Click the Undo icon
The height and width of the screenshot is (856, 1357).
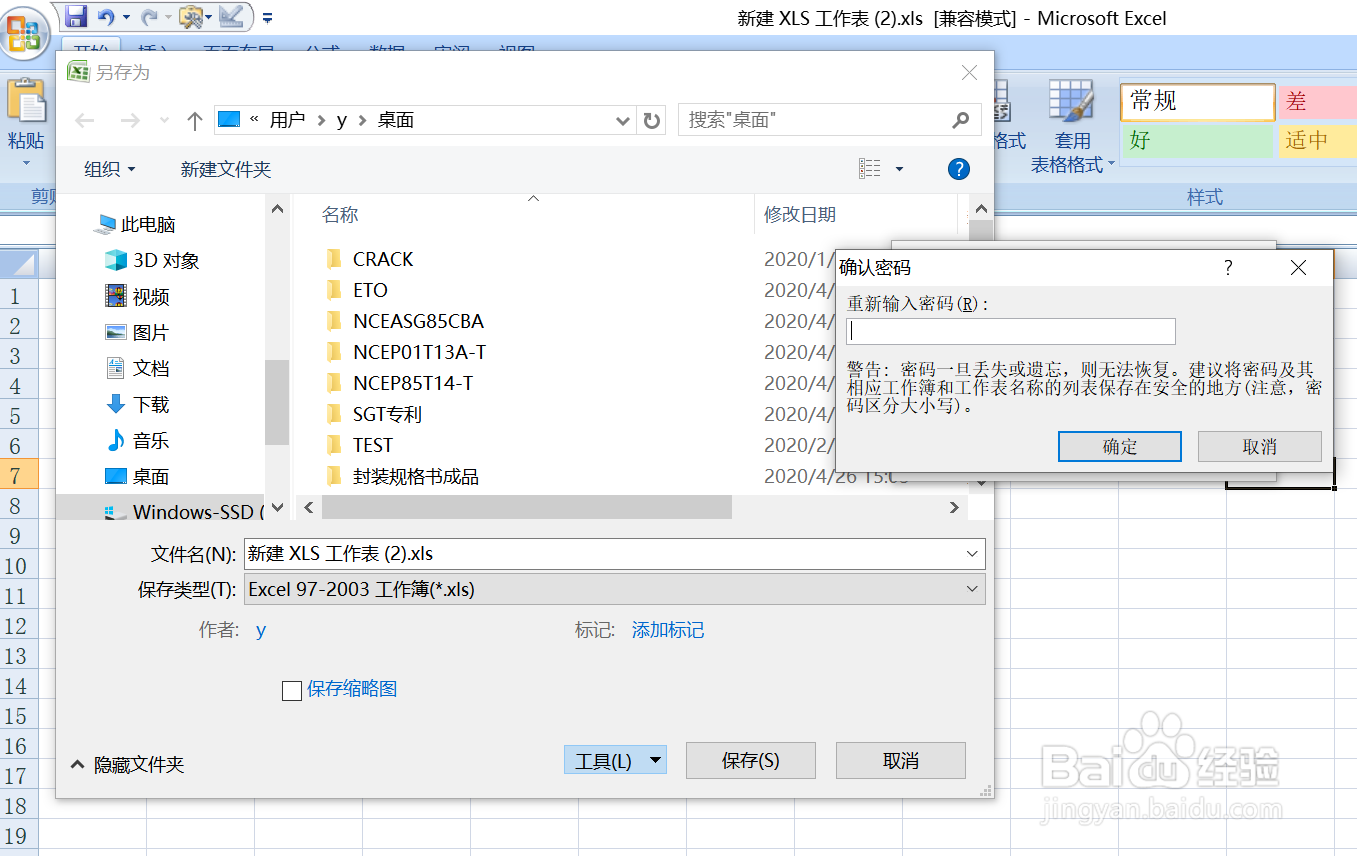pos(108,16)
